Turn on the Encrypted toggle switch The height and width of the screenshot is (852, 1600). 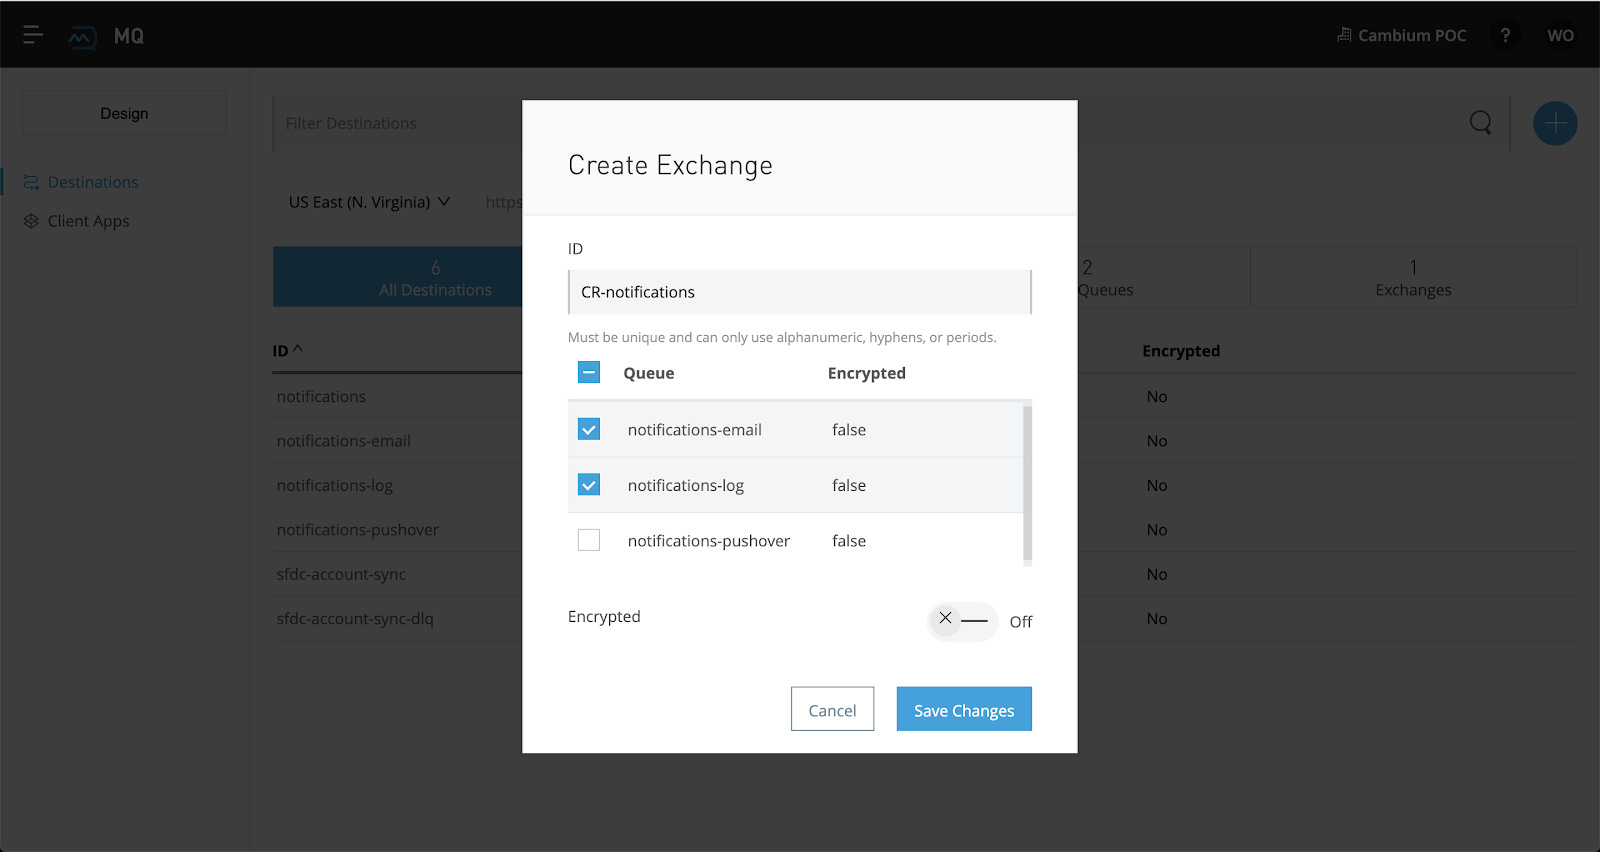pos(962,621)
